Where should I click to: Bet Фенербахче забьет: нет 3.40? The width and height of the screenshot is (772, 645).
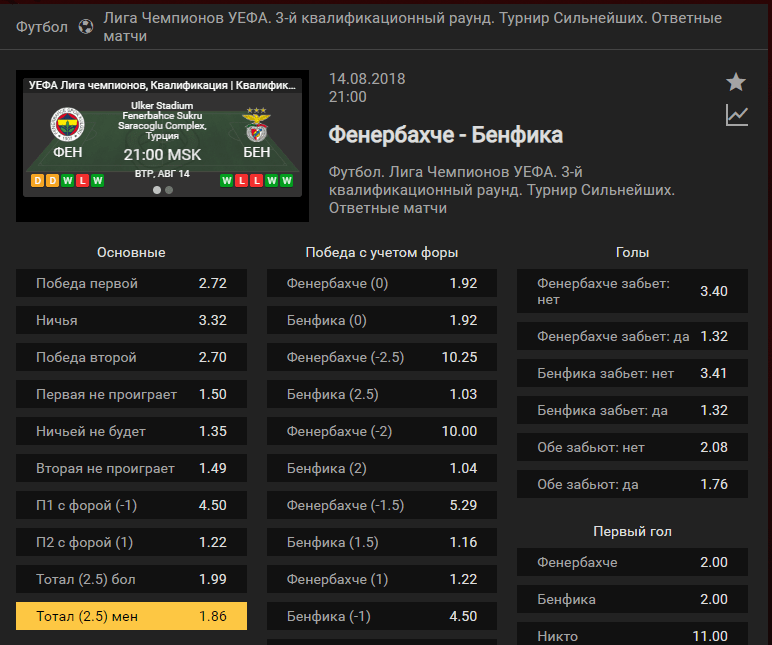(633, 291)
